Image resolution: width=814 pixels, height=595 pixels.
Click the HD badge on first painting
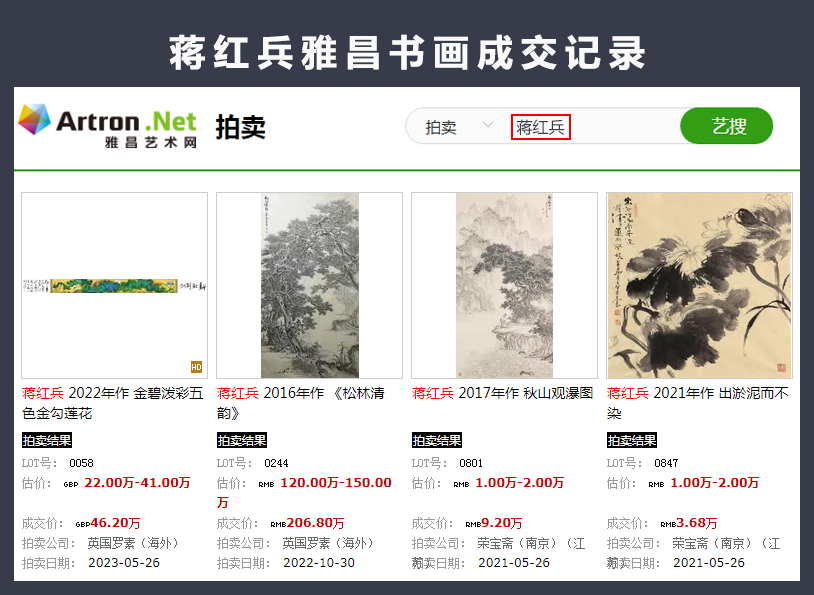pos(196,367)
